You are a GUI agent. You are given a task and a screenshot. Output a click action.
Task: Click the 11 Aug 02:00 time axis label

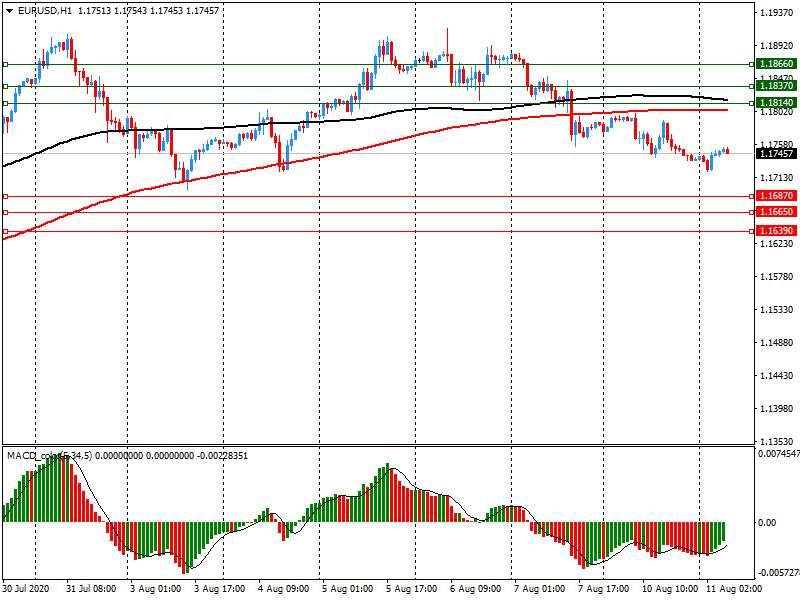tap(734, 589)
